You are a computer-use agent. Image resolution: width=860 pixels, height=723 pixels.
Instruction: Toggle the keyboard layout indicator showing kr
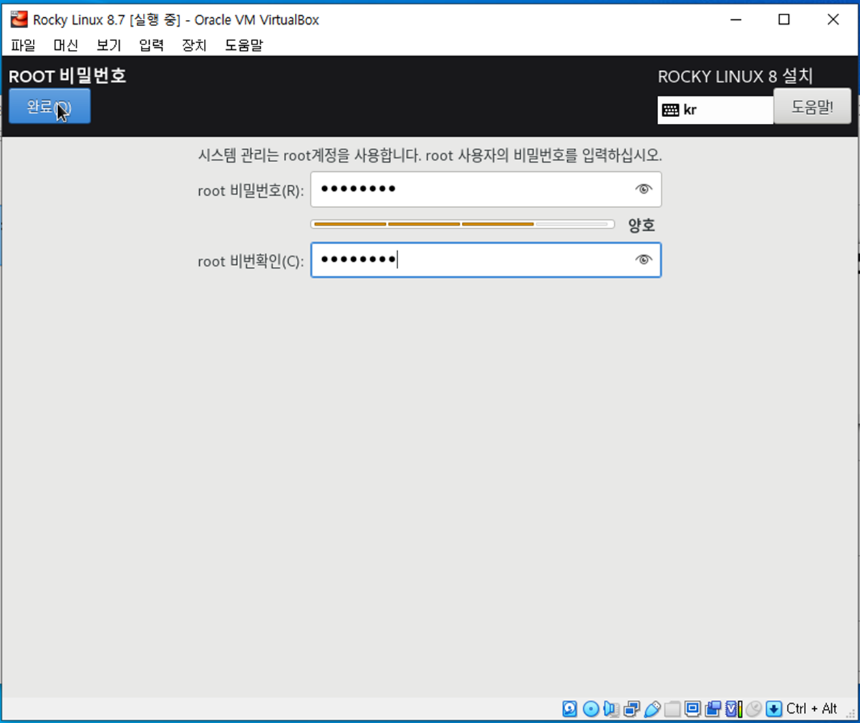coord(714,110)
